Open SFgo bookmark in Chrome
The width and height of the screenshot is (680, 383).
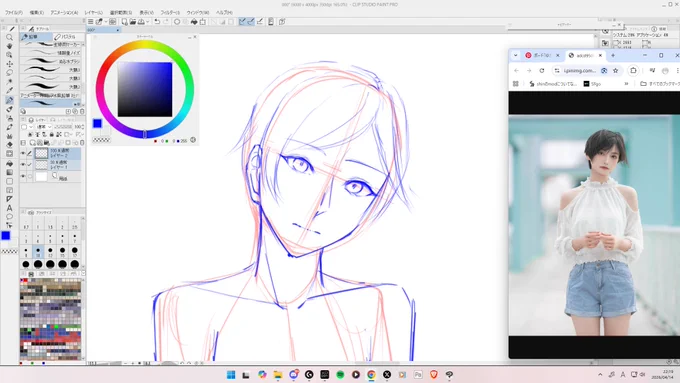tap(592, 84)
